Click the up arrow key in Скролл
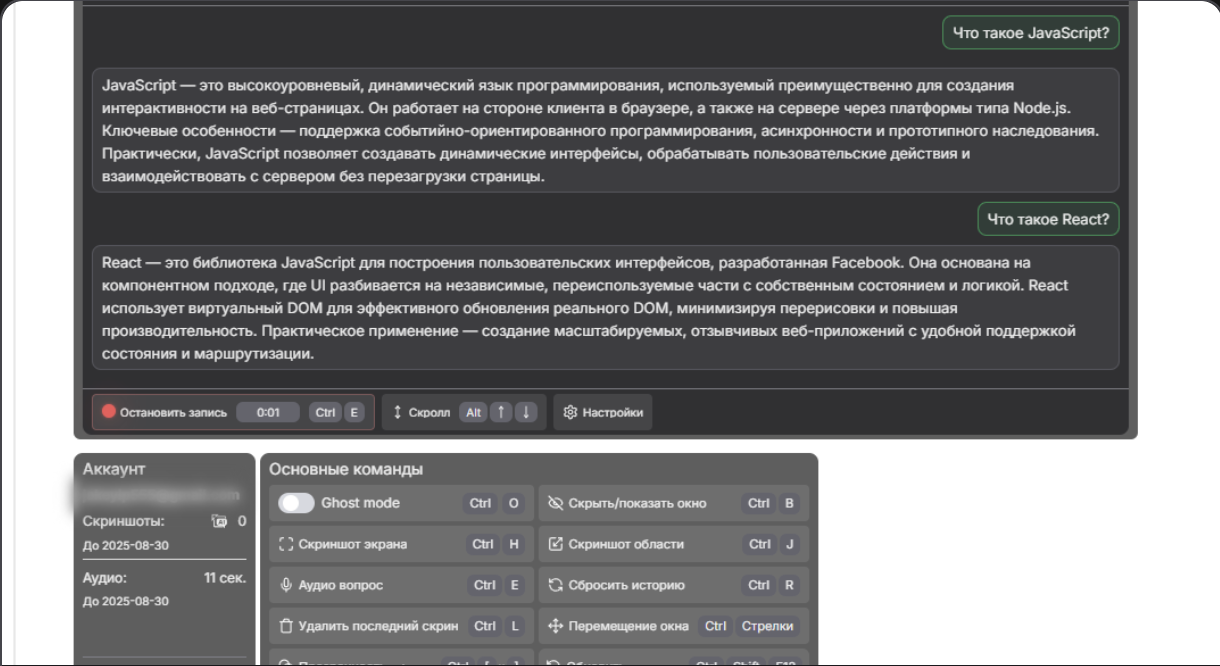The width and height of the screenshot is (1220, 666). 503,412
